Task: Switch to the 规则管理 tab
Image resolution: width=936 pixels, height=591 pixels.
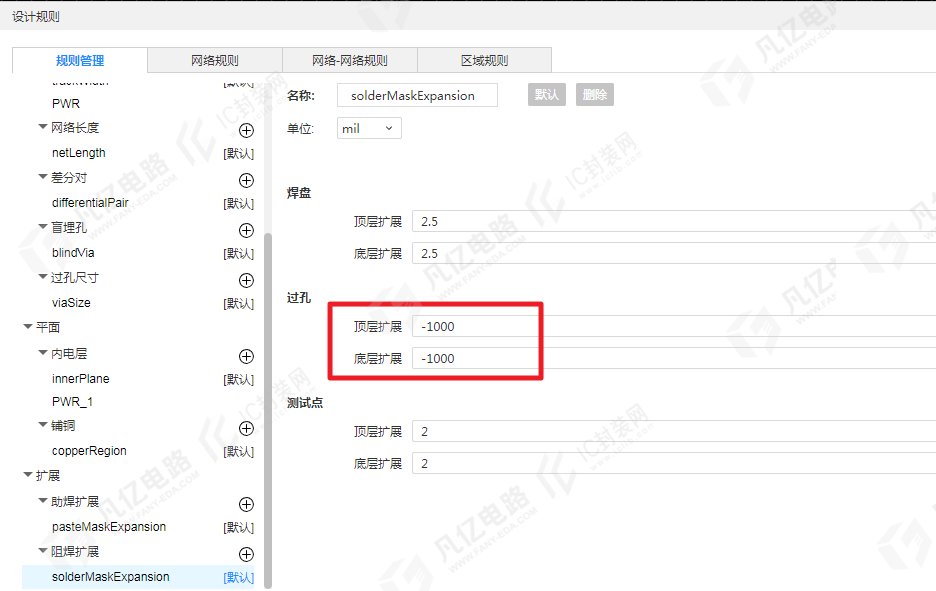Action: (80, 60)
